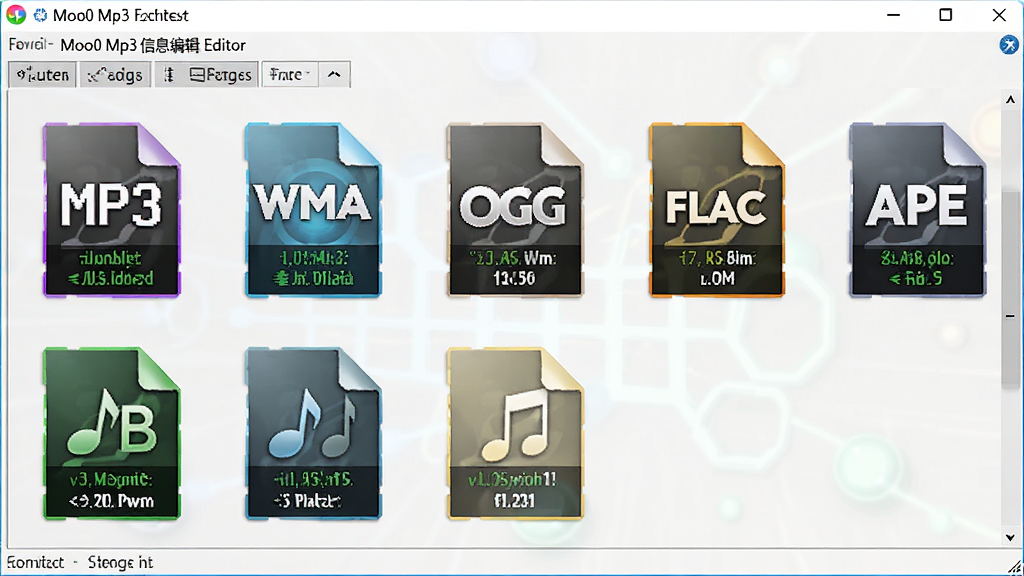This screenshot has height=576, width=1024.
Task: Open the green music-note B file icon
Action: (112, 434)
